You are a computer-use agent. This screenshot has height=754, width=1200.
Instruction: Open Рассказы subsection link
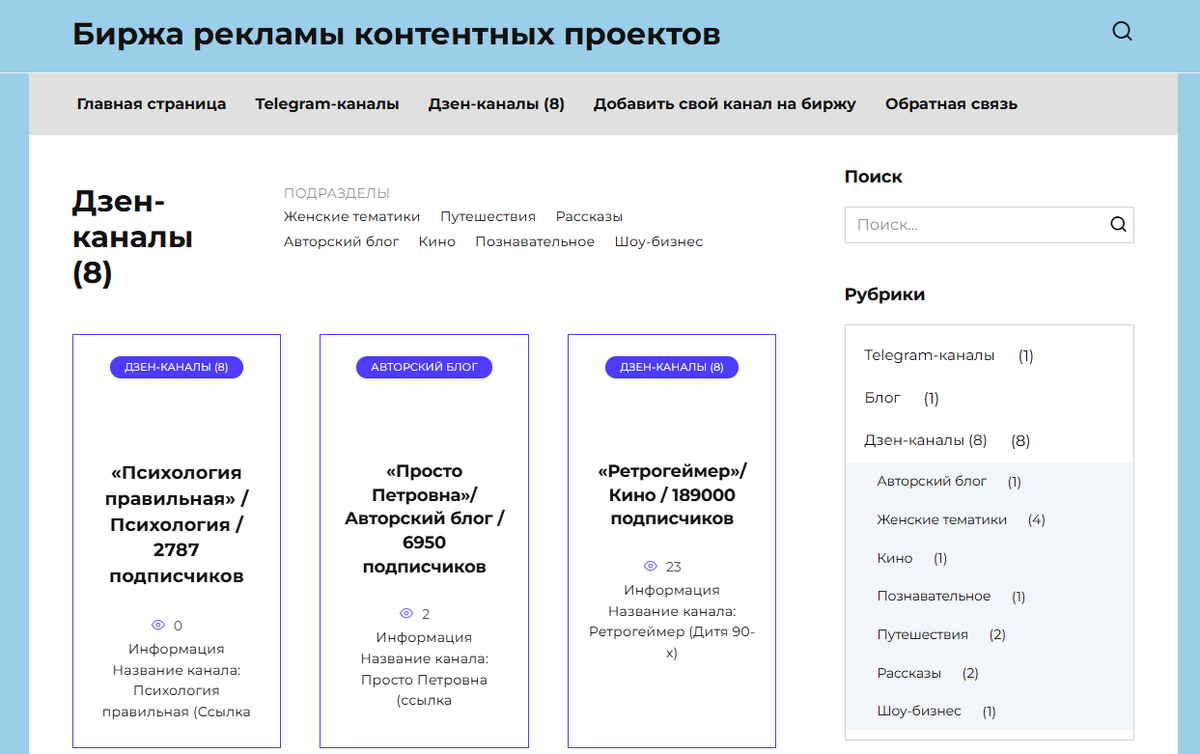click(589, 216)
